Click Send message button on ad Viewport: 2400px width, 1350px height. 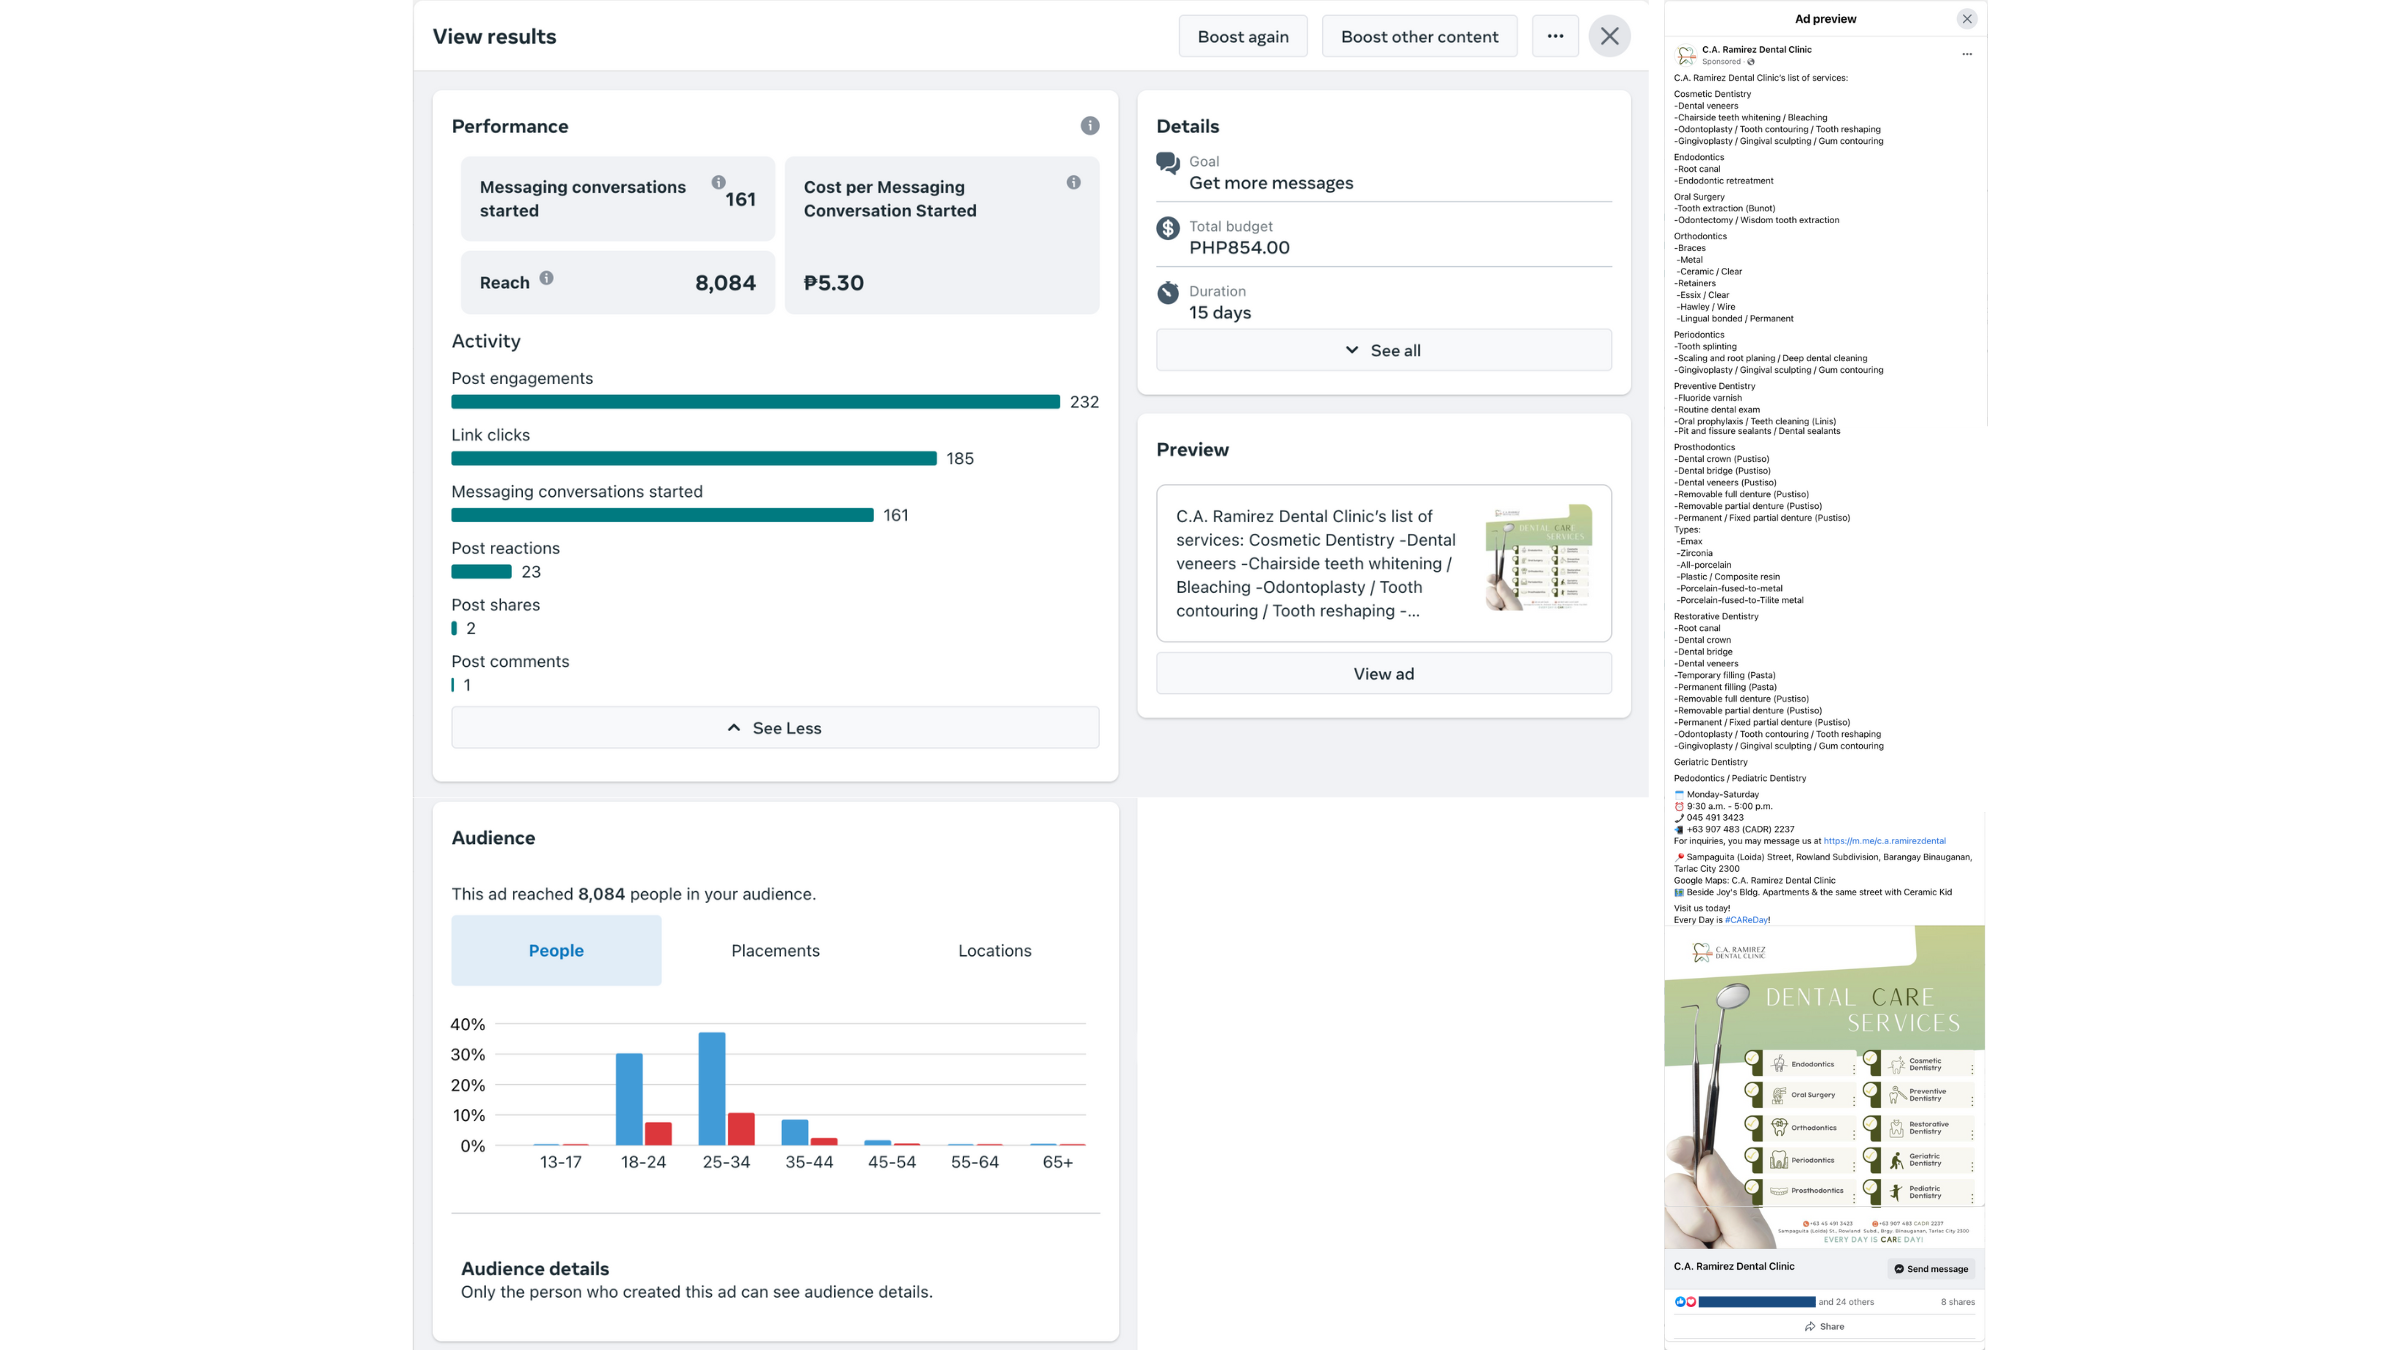1931,1269
